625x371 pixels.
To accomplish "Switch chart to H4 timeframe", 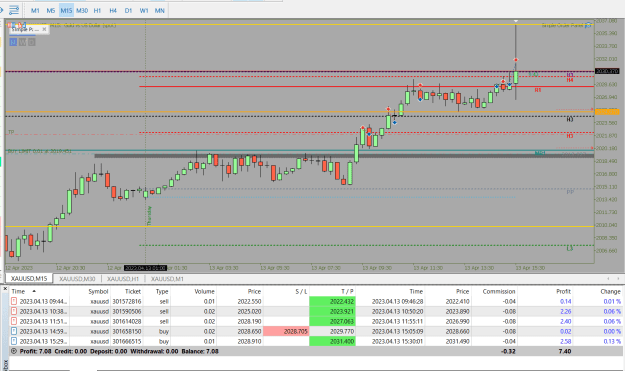I will pyautogui.click(x=113, y=11).
